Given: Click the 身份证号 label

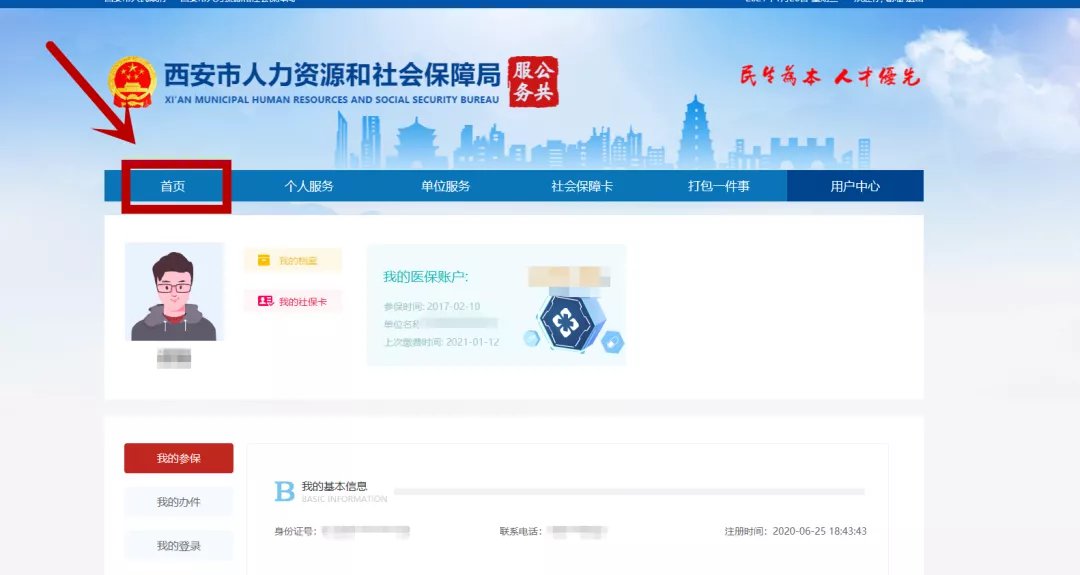Looking at the screenshot, I should point(295,531).
